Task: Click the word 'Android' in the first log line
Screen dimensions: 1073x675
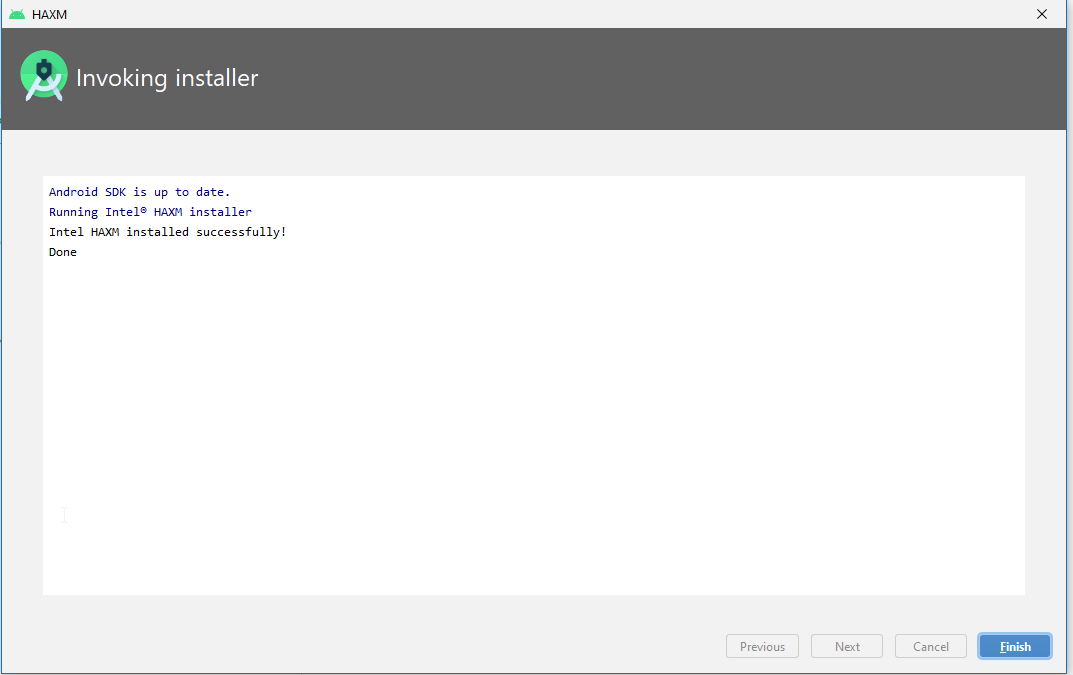Action: (73, 192)
